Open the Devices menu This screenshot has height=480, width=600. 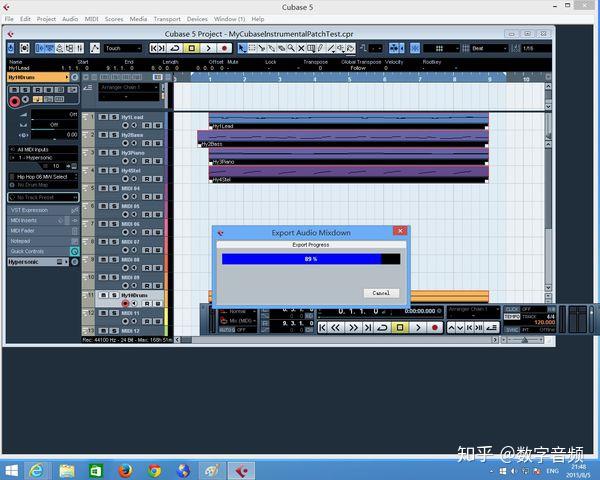[x=197, y=19]
